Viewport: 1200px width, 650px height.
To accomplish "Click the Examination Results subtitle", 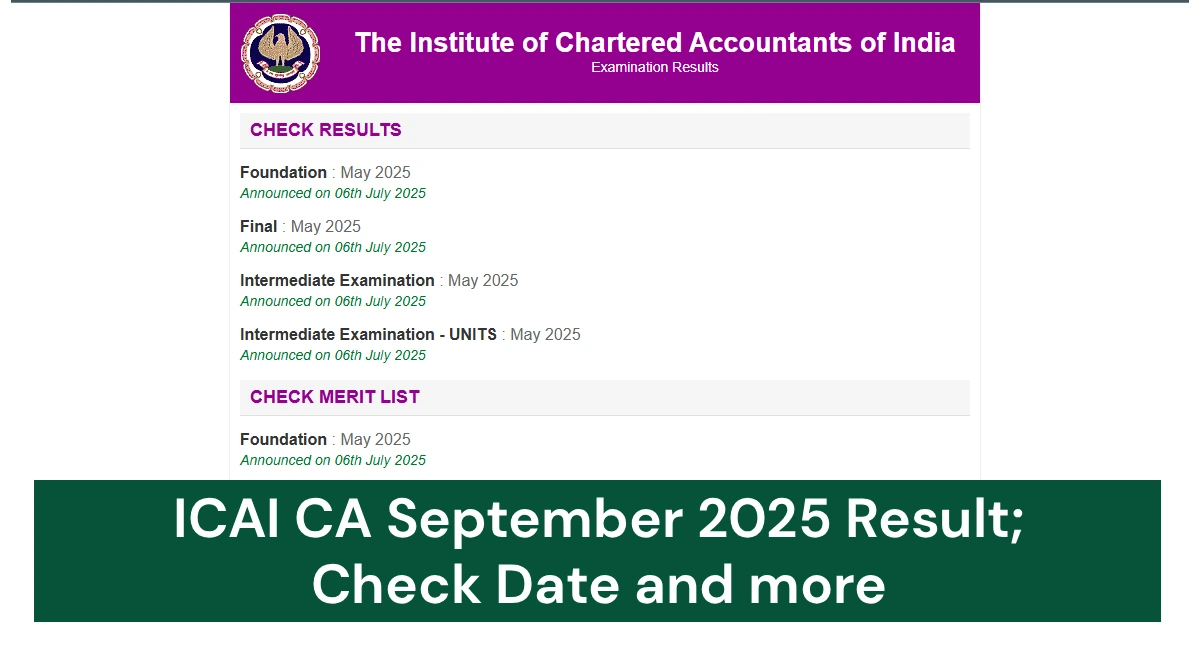I will pyautogui.click(x=654, y=67).
